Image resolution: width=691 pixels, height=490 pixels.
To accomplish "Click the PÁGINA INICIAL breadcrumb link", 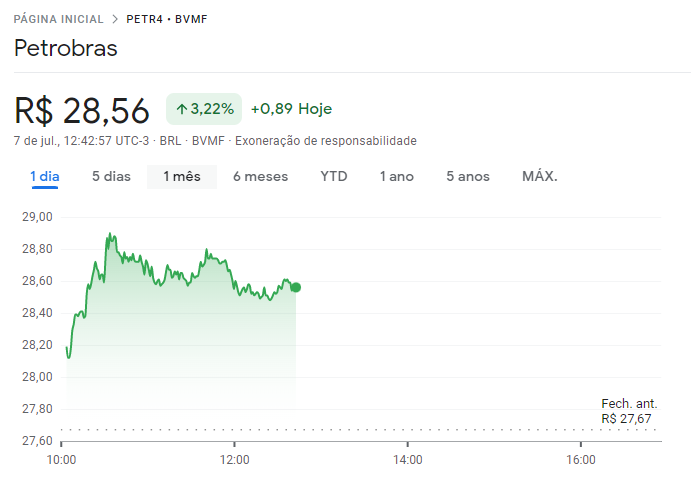I will coord(56,19).
